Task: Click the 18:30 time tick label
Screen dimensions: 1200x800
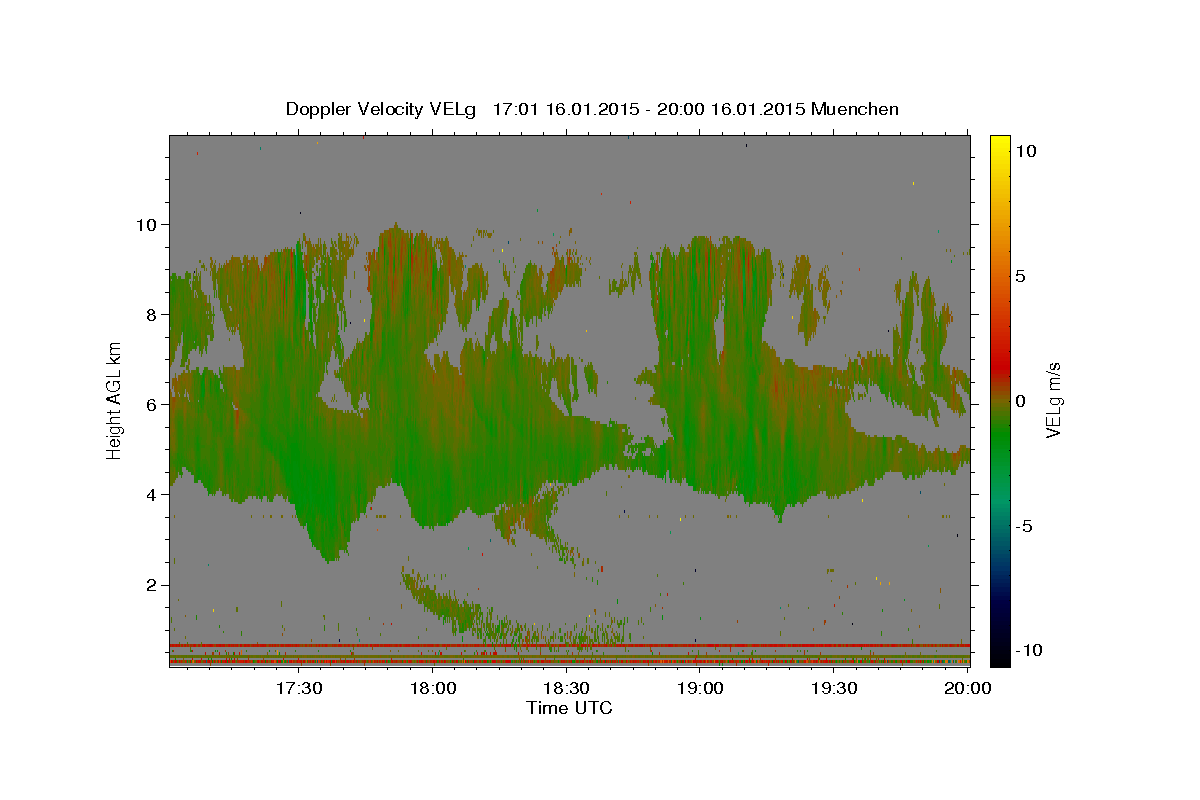Action: tap(567, 688)
